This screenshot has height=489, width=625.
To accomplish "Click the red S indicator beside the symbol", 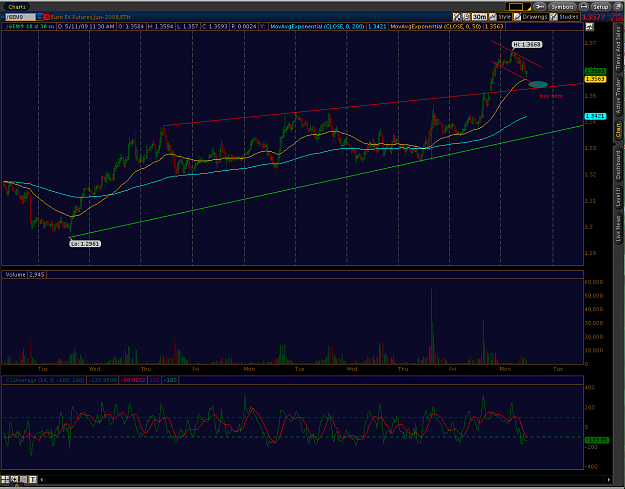I will tap(47, 17).
